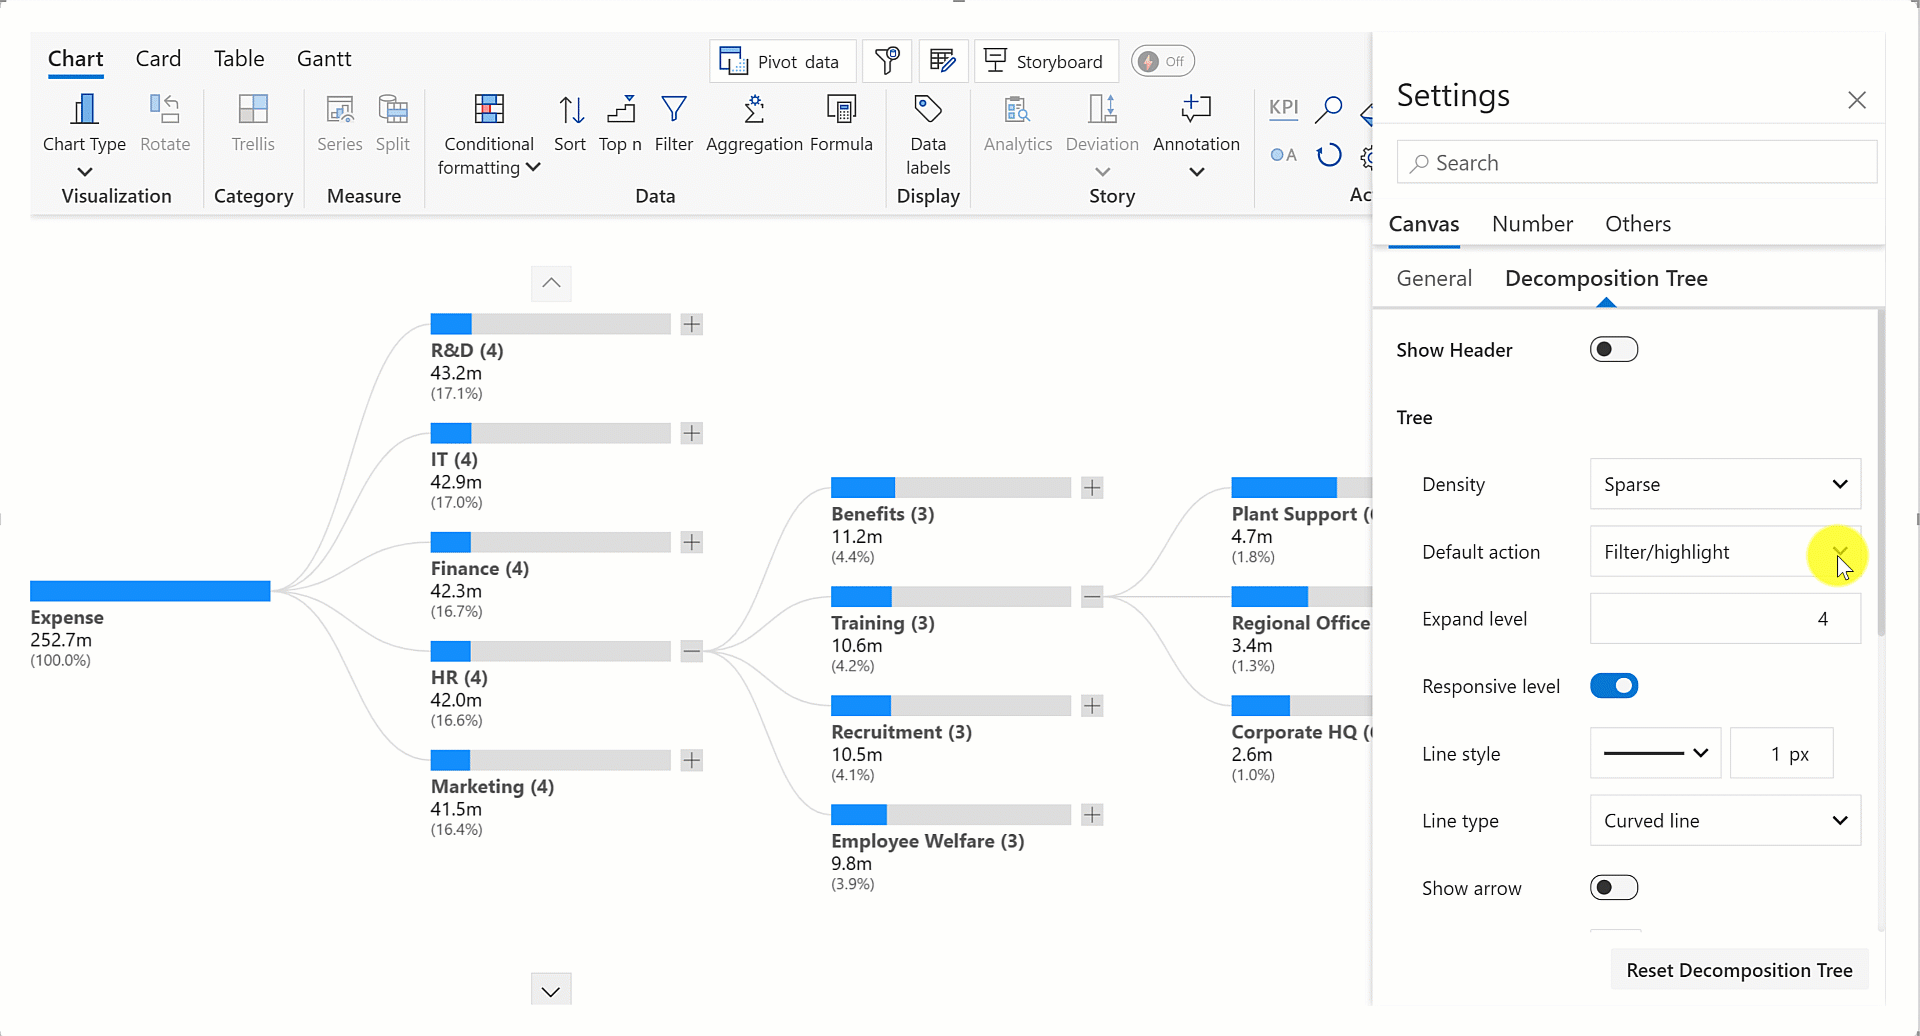
Task: Open the Density dropdown
Action: tap(1725, 485)
